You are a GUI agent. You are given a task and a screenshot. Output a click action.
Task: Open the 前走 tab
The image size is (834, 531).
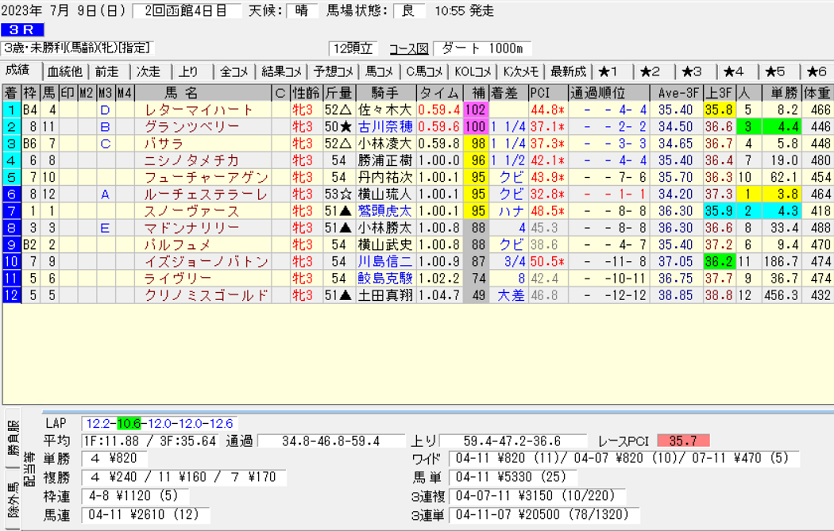[x=106, y=71]
